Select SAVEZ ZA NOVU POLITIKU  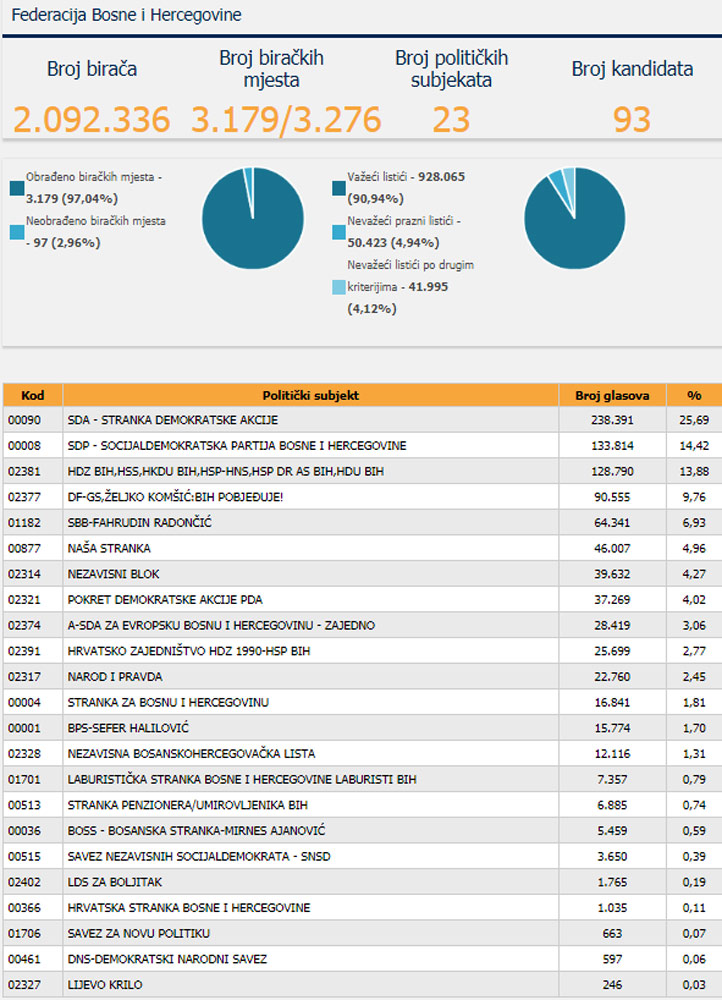(x=138, y=933)
